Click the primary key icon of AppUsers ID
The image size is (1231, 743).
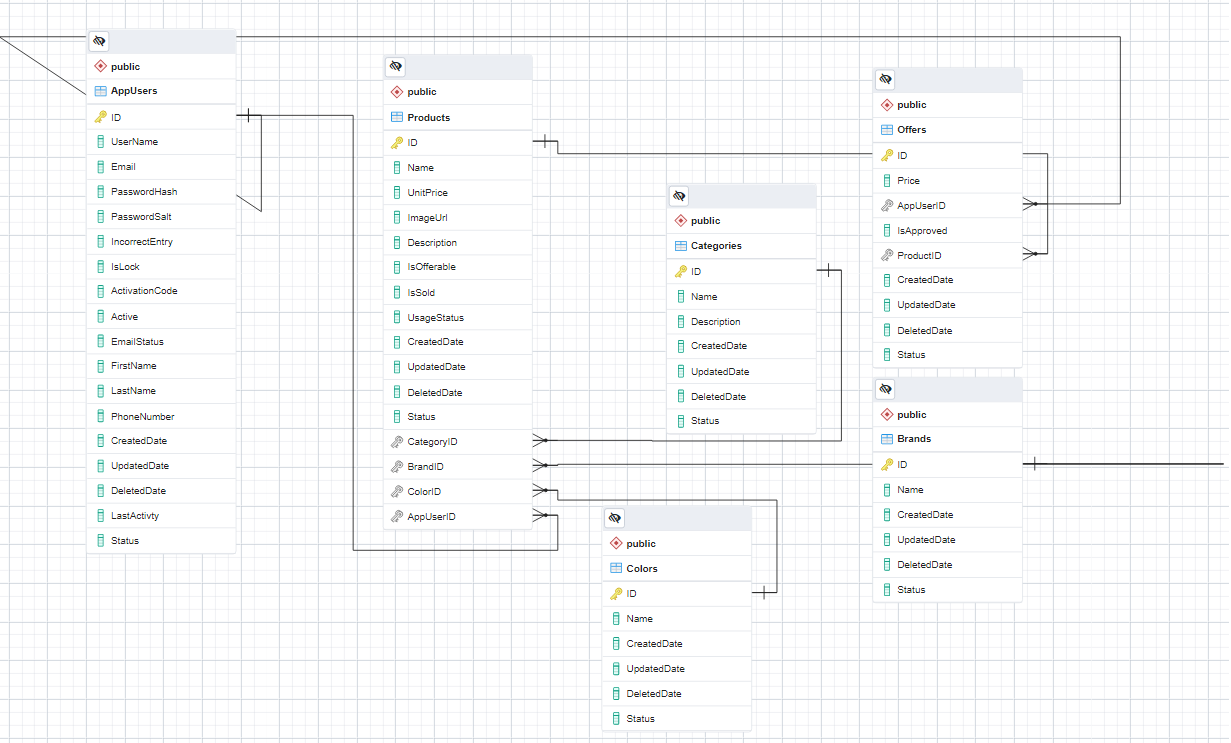(100, 117)
